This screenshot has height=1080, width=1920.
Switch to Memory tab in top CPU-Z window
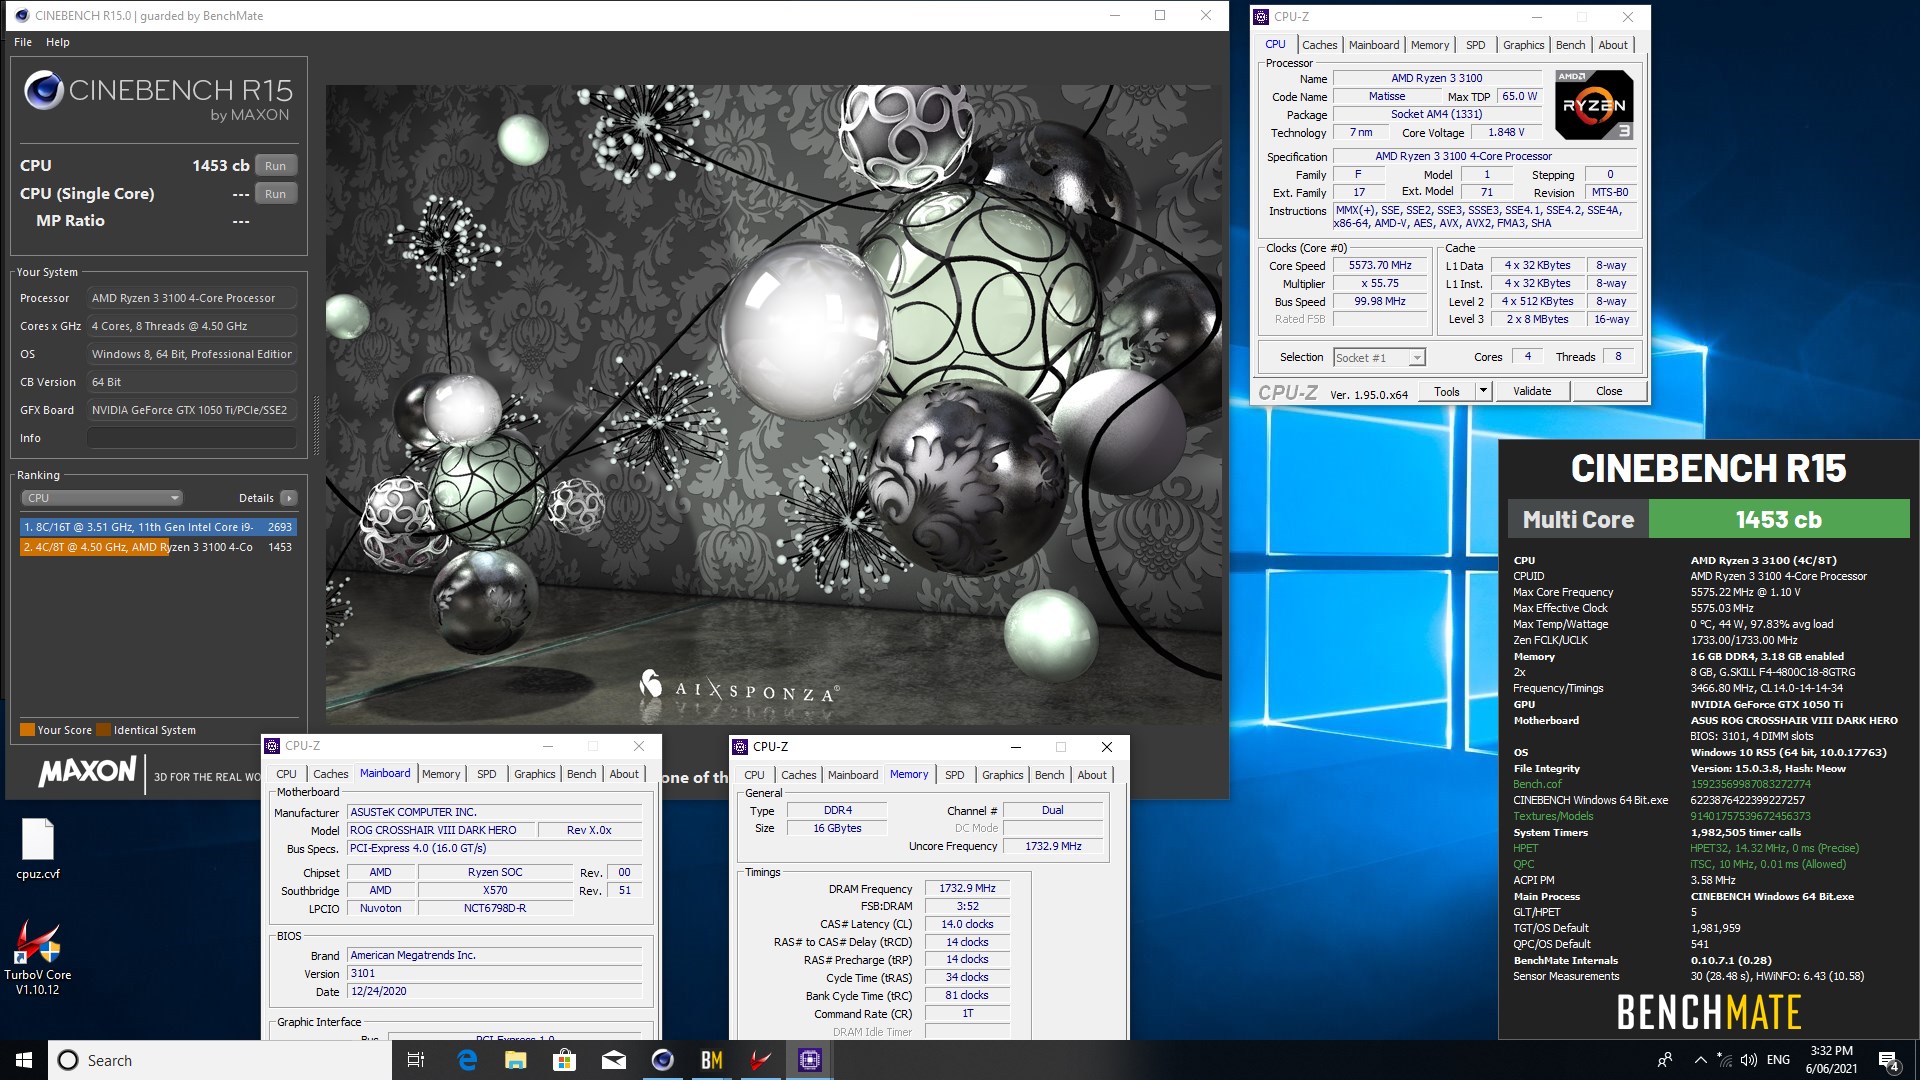pos(1429,45)
